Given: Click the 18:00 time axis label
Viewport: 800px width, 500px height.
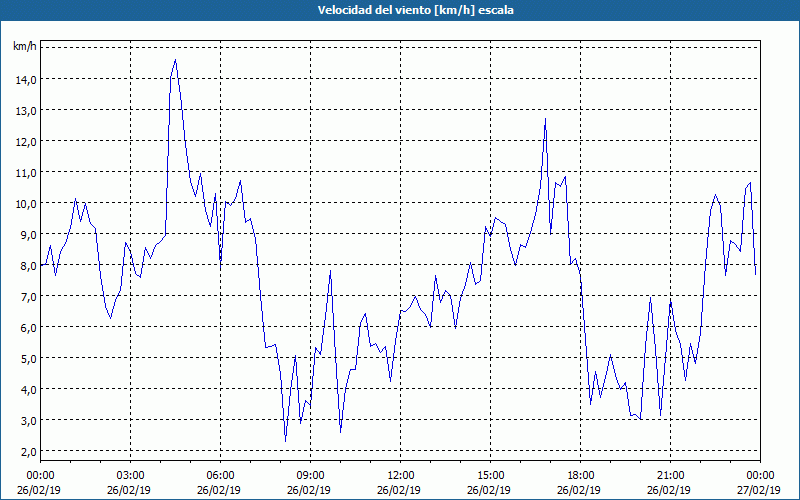Looking at the screenshot, I should tap(581, 476).
